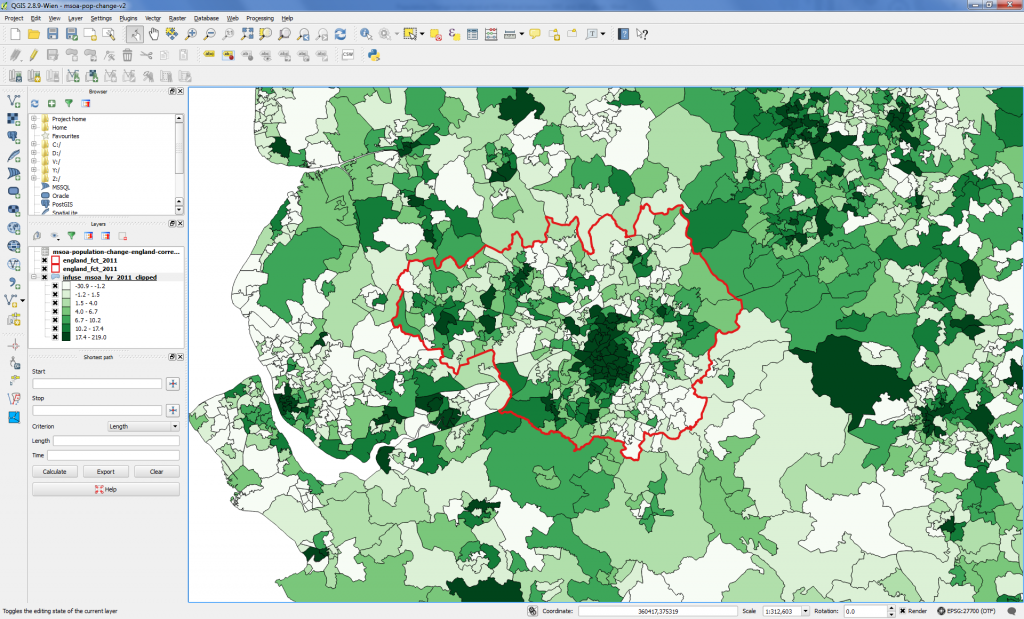The height and width of the screenshot is (619, 1024).
Task: Open the Vector menu
Action: [153, 18]
